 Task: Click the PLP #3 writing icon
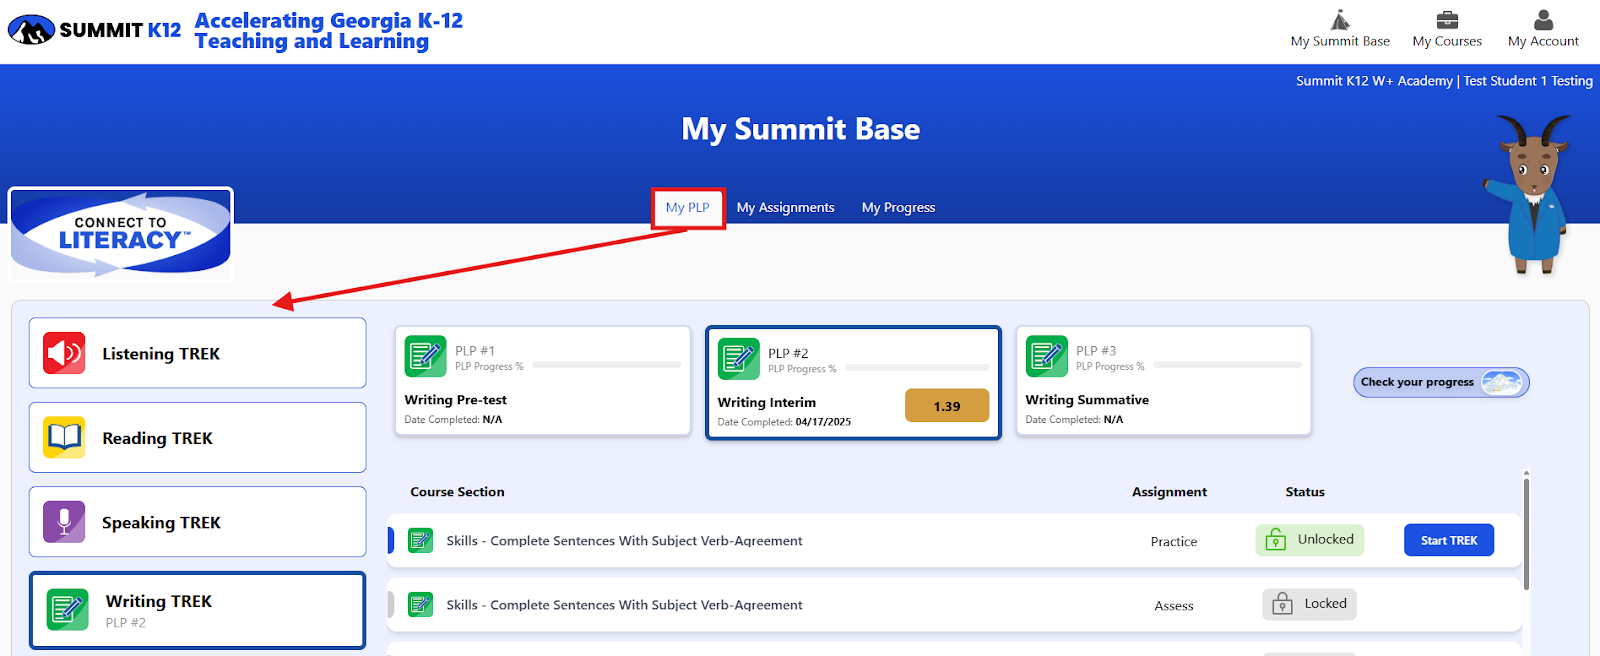click(1046, 356)
